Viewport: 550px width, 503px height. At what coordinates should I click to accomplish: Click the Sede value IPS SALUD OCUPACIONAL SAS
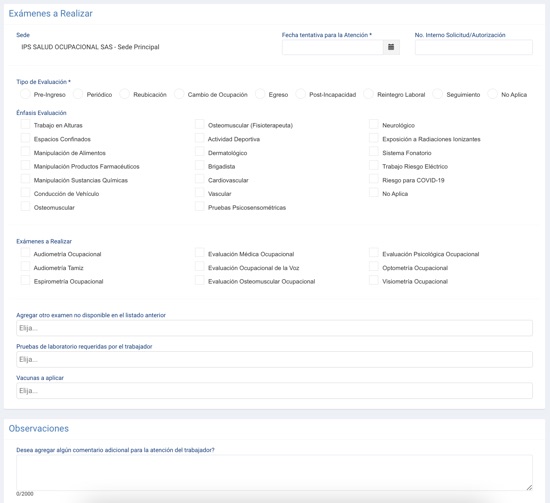pos(90,47)
